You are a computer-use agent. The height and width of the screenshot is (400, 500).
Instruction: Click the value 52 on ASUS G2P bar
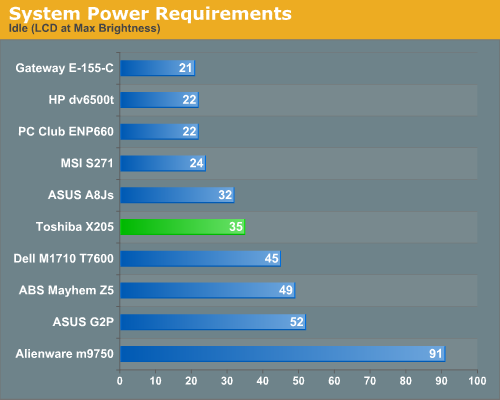[x=297, y=322]
